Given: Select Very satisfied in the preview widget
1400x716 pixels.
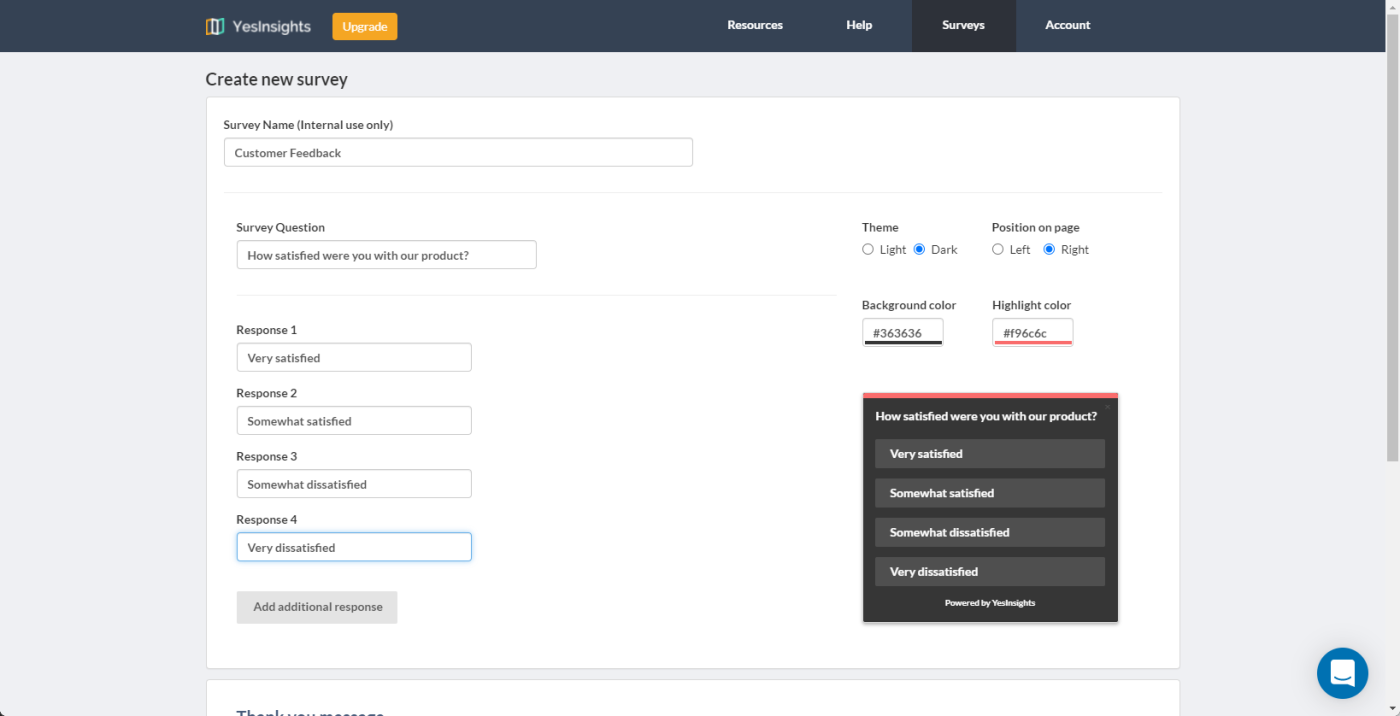Looking at the screenshot, I should [990, 454].
